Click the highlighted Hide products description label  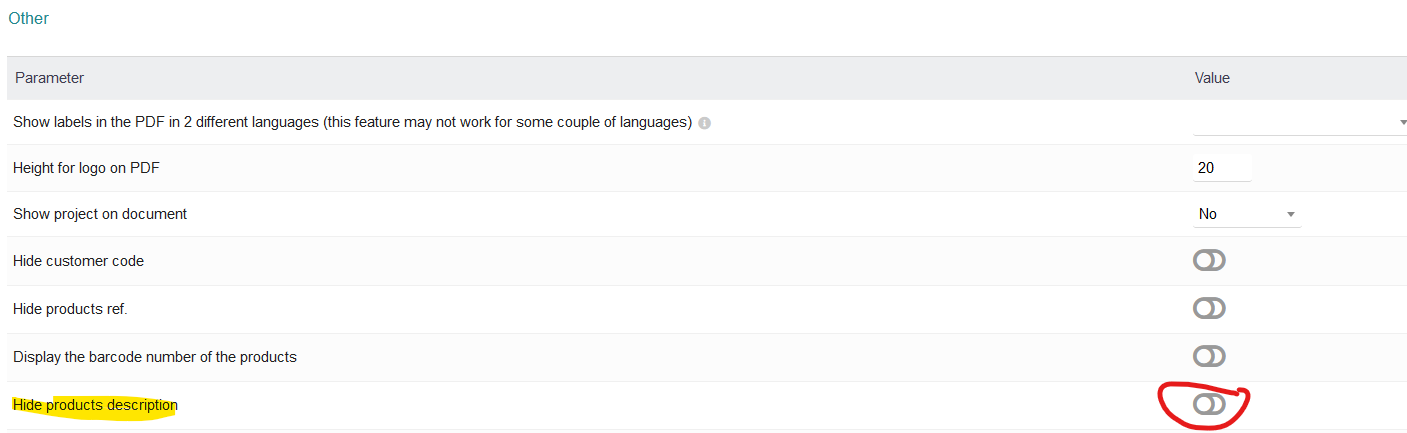[x=95, y=405]
